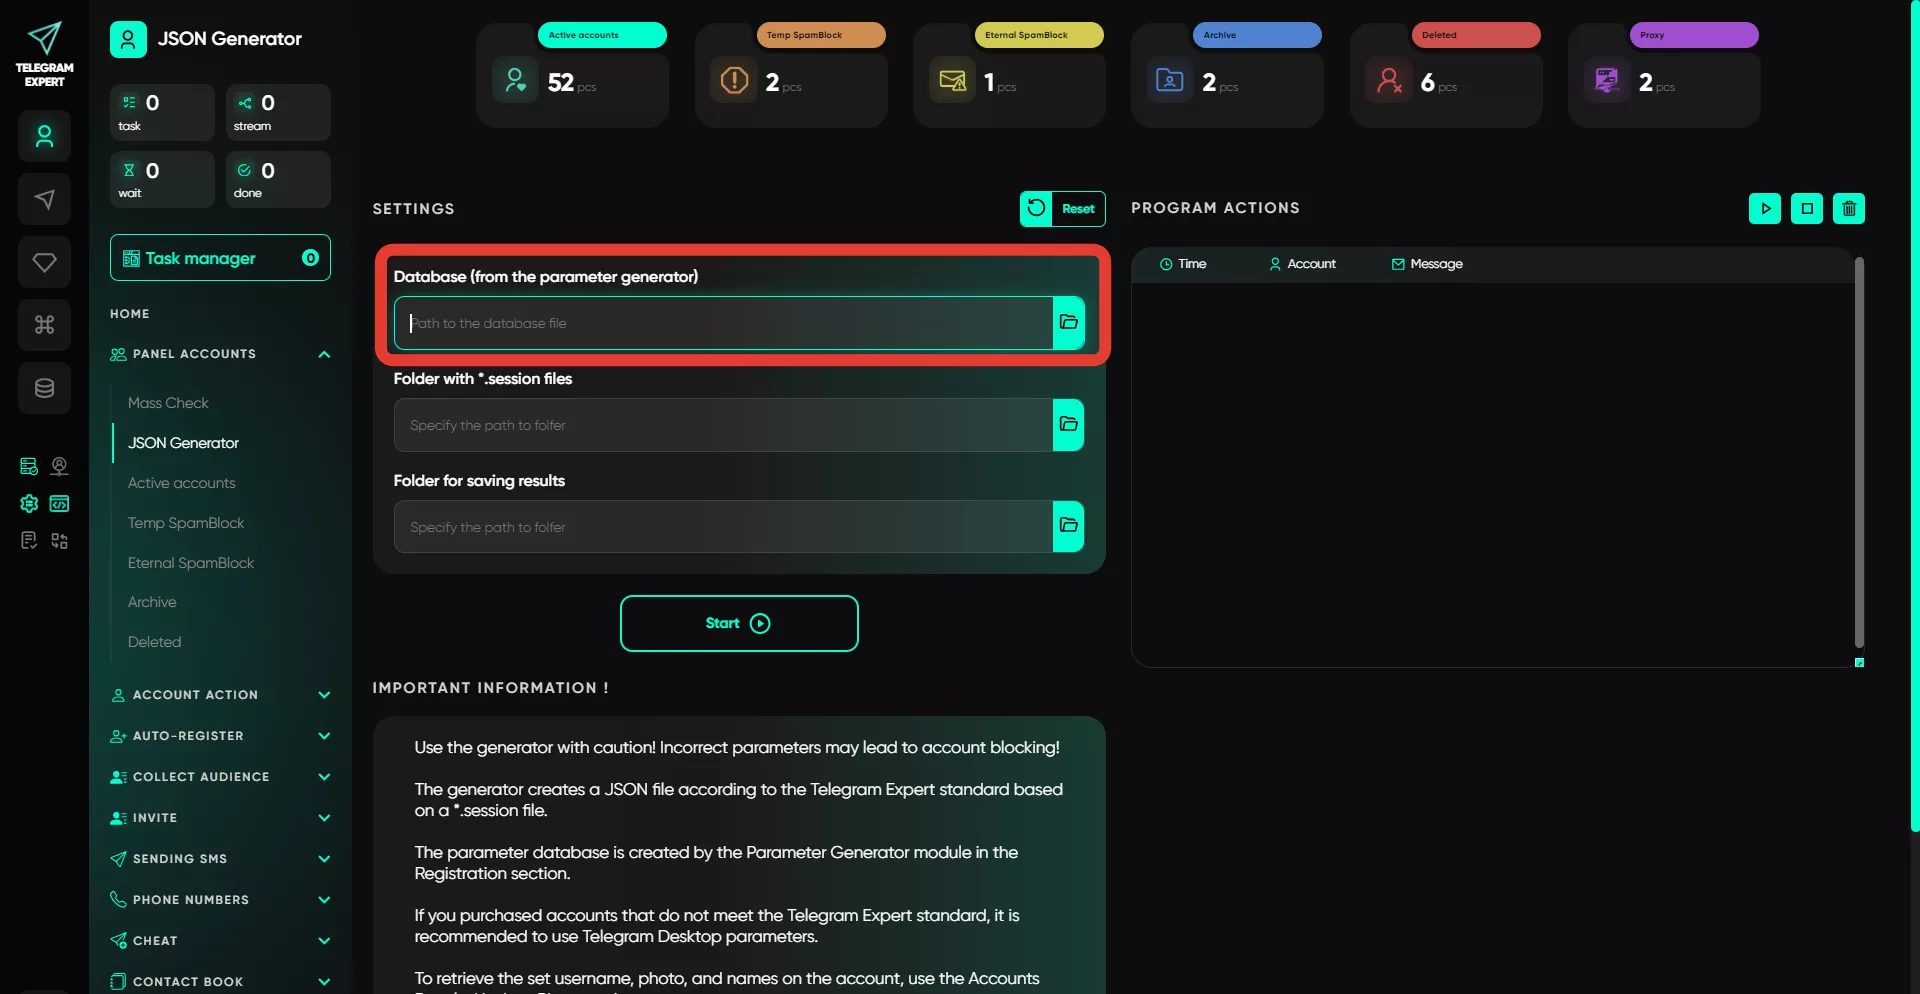The width and height of the screenshot is (1920, 994).
Task: Browse for session files folder
Action: [x=1068, y=425]
